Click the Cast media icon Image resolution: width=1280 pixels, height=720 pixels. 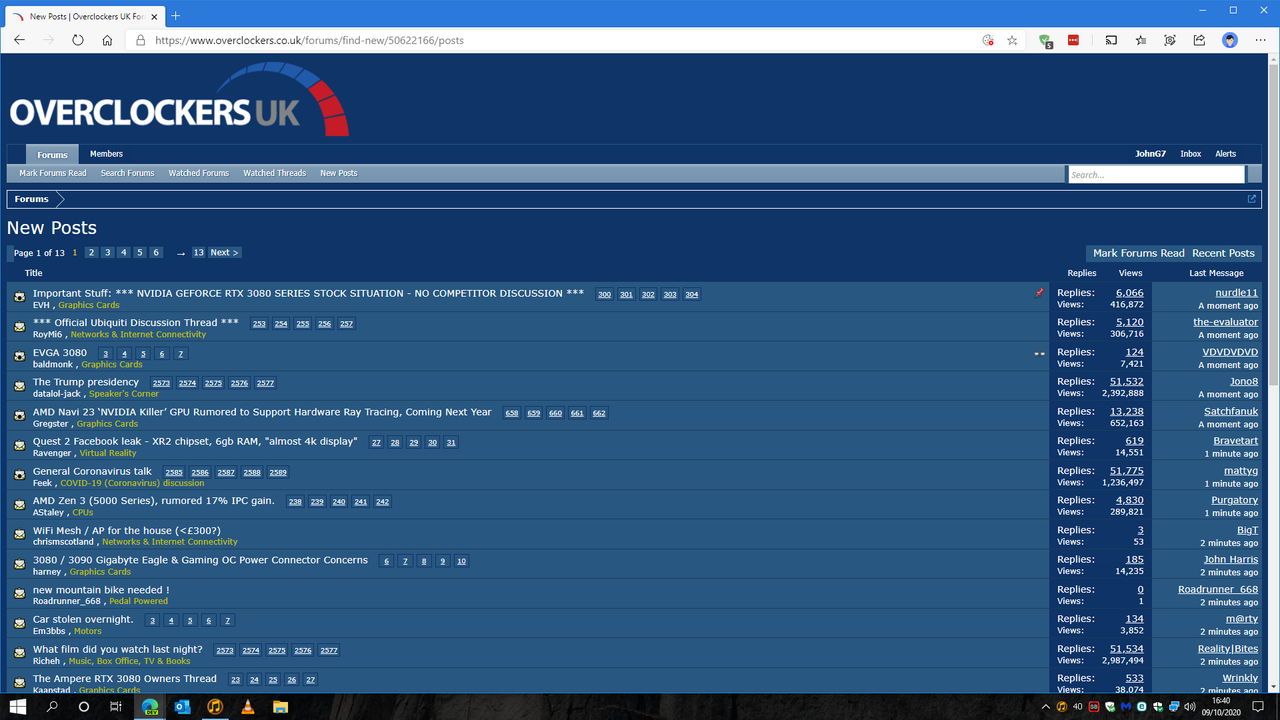coord(1111,40)
